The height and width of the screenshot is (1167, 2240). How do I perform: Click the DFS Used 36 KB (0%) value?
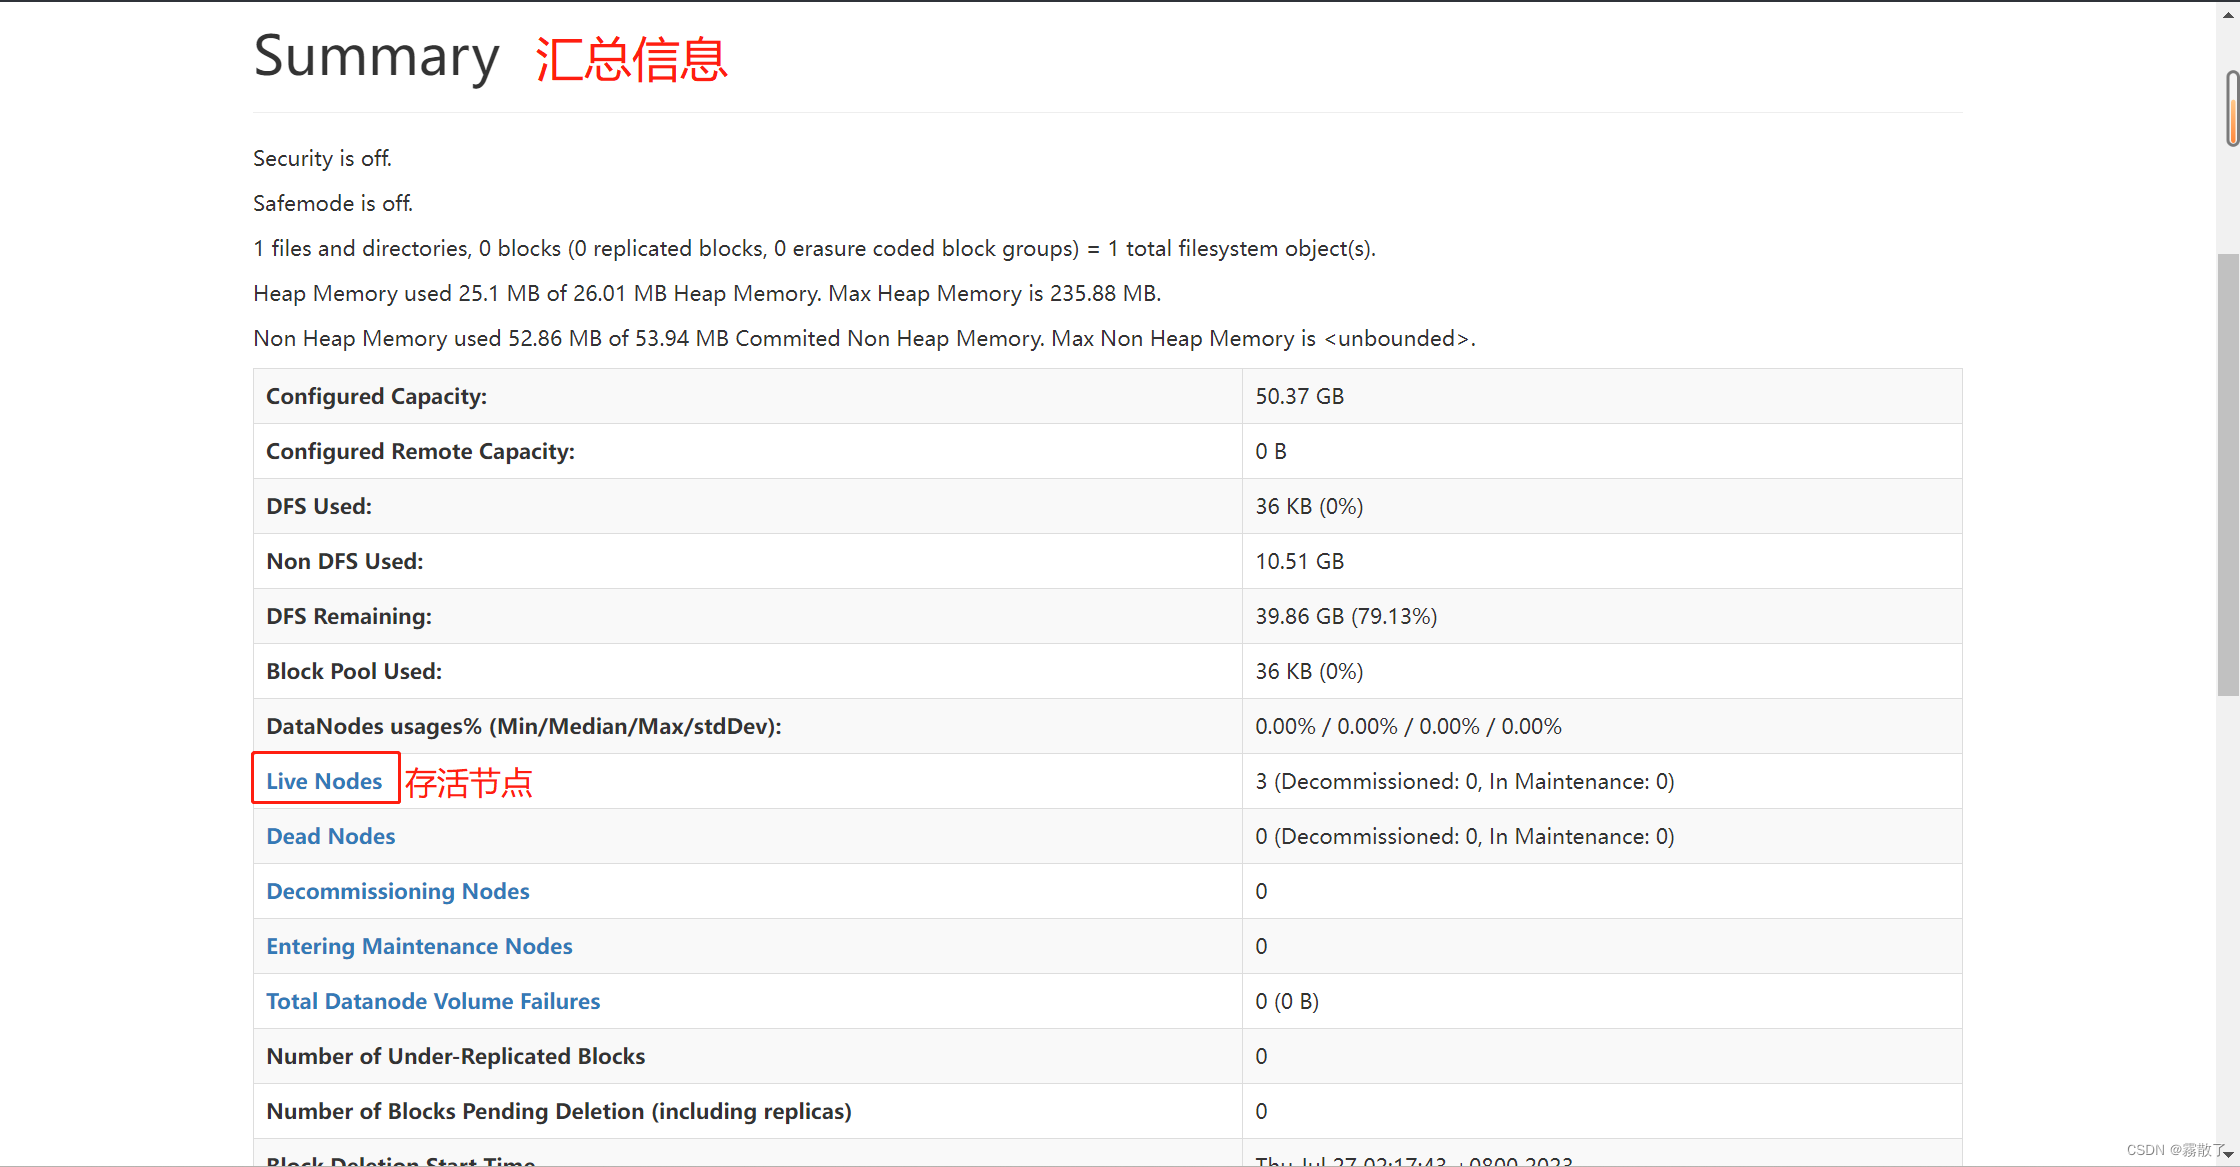pyautogui.click(x=1309, y=506)
